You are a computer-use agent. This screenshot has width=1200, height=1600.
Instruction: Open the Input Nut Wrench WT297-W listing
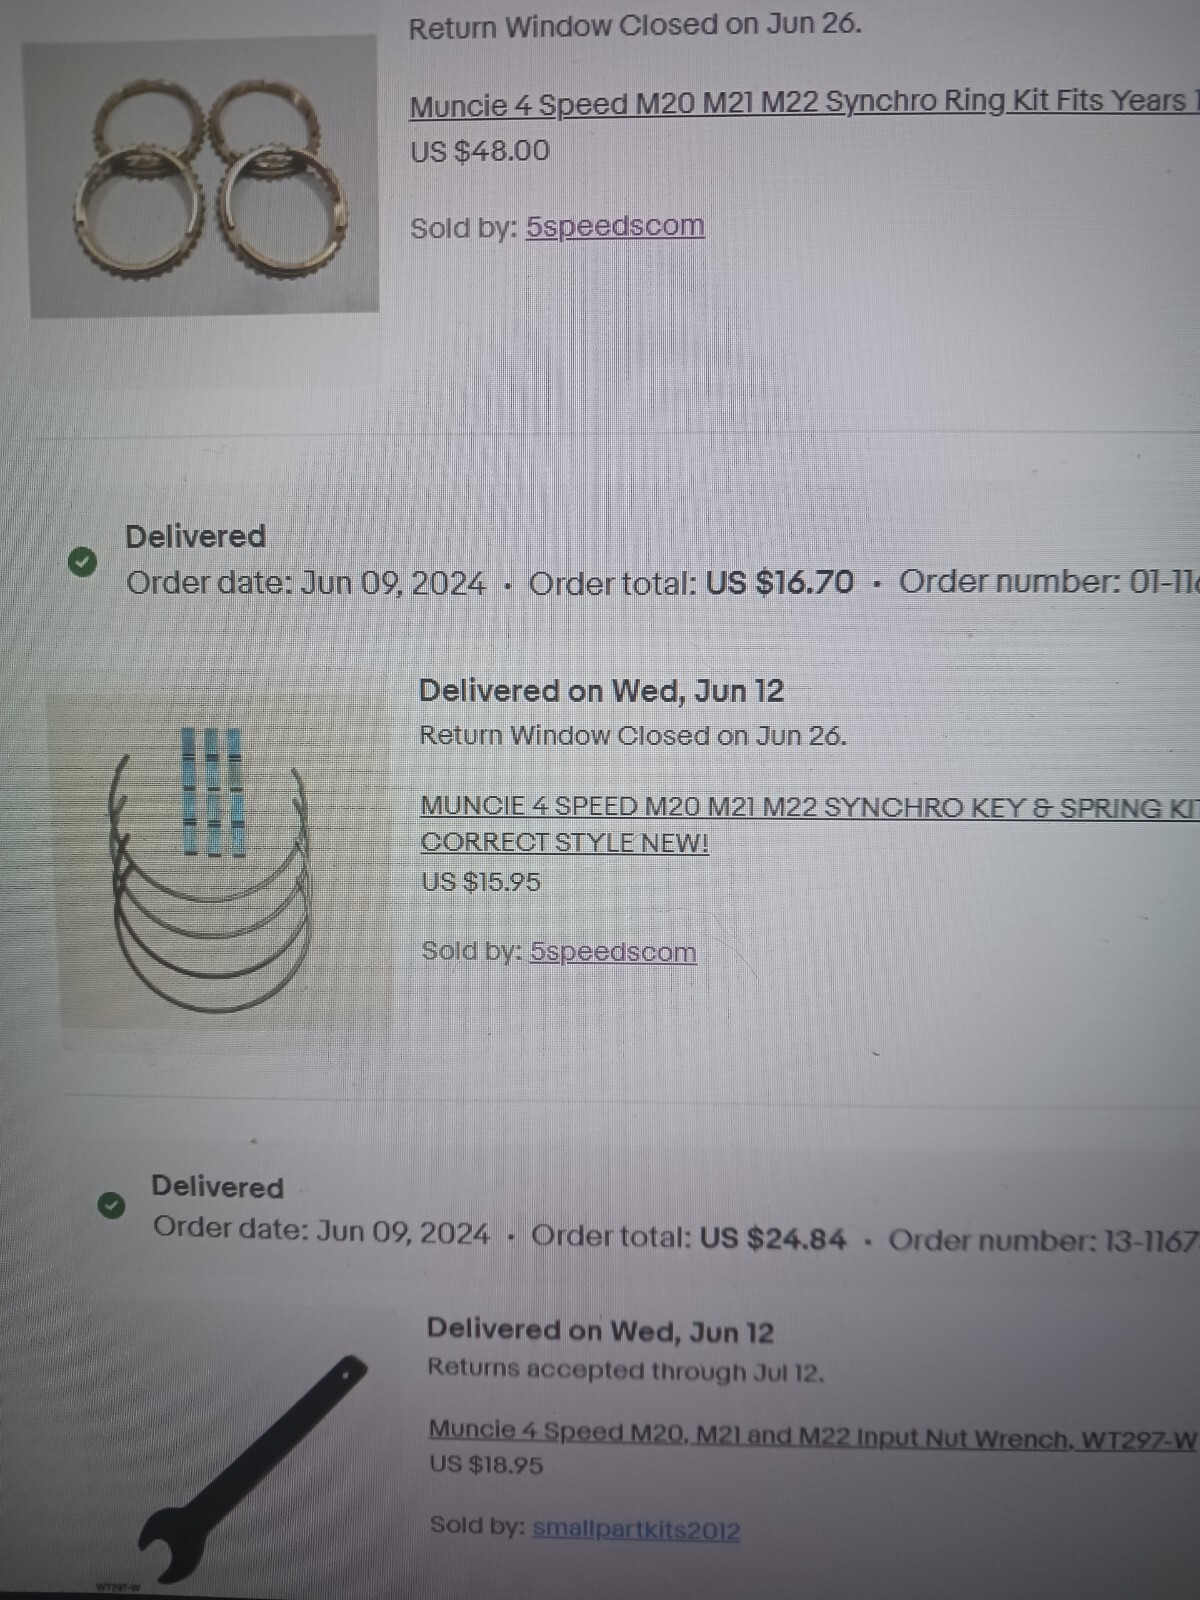pyautogui.click(x=812, y=1432)
